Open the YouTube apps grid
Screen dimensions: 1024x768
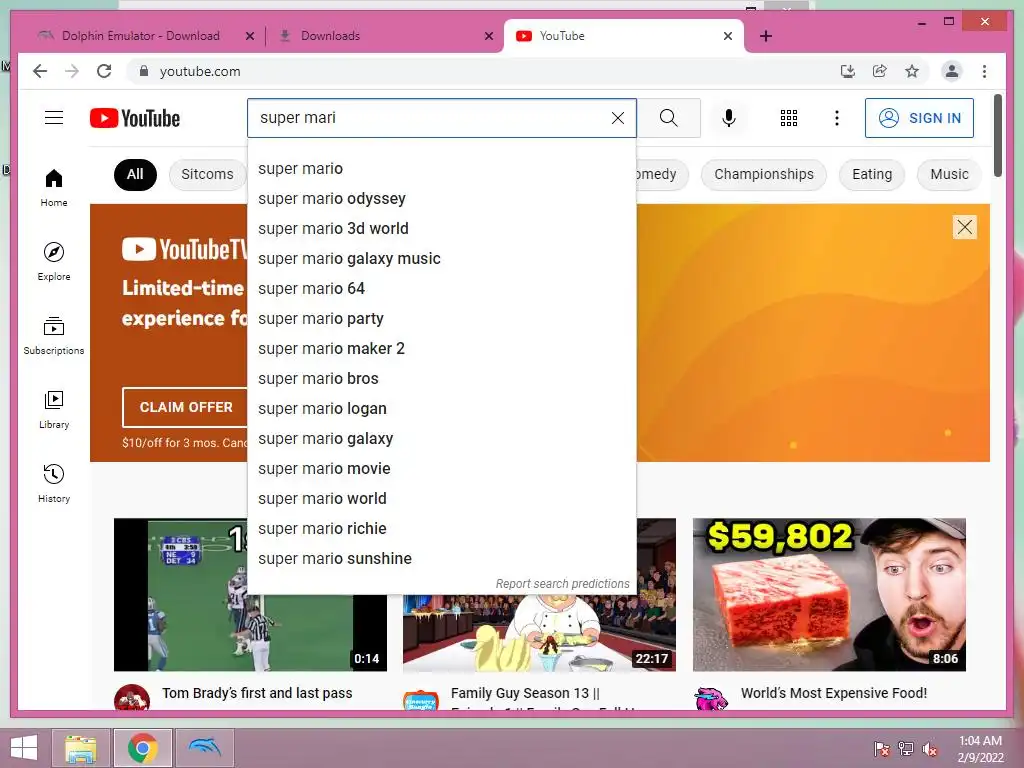788,118
